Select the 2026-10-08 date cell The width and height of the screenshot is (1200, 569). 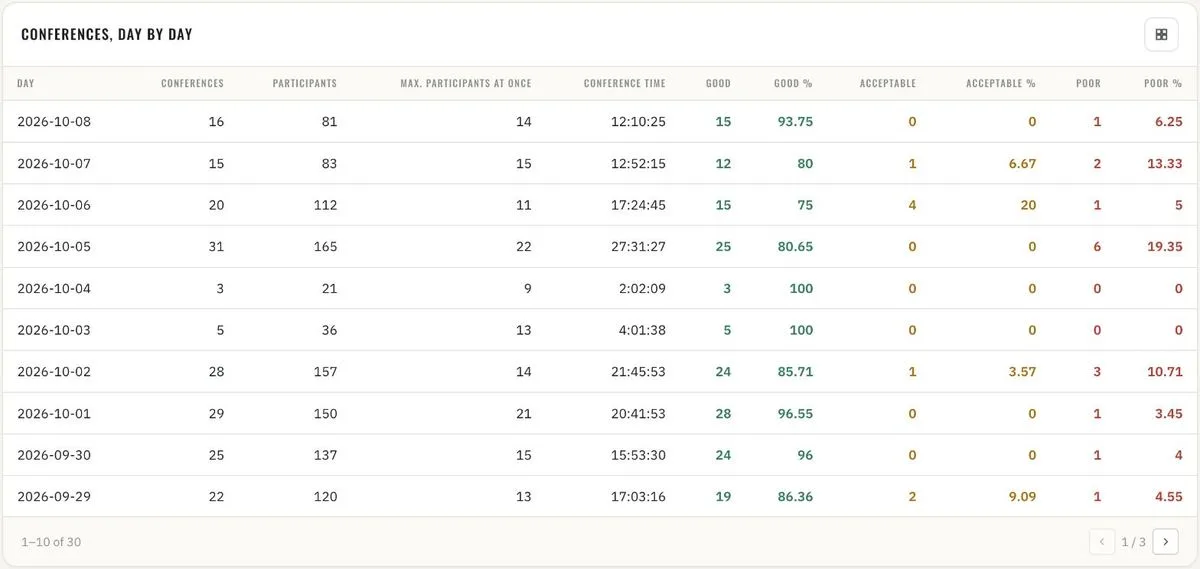click(x=54, y=122)
